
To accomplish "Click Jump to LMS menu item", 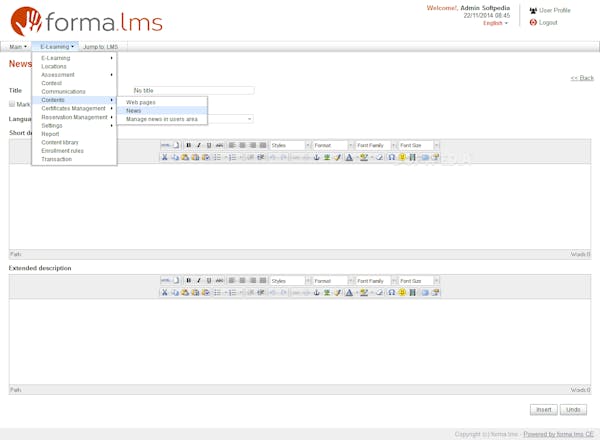I will coord(100,47).
